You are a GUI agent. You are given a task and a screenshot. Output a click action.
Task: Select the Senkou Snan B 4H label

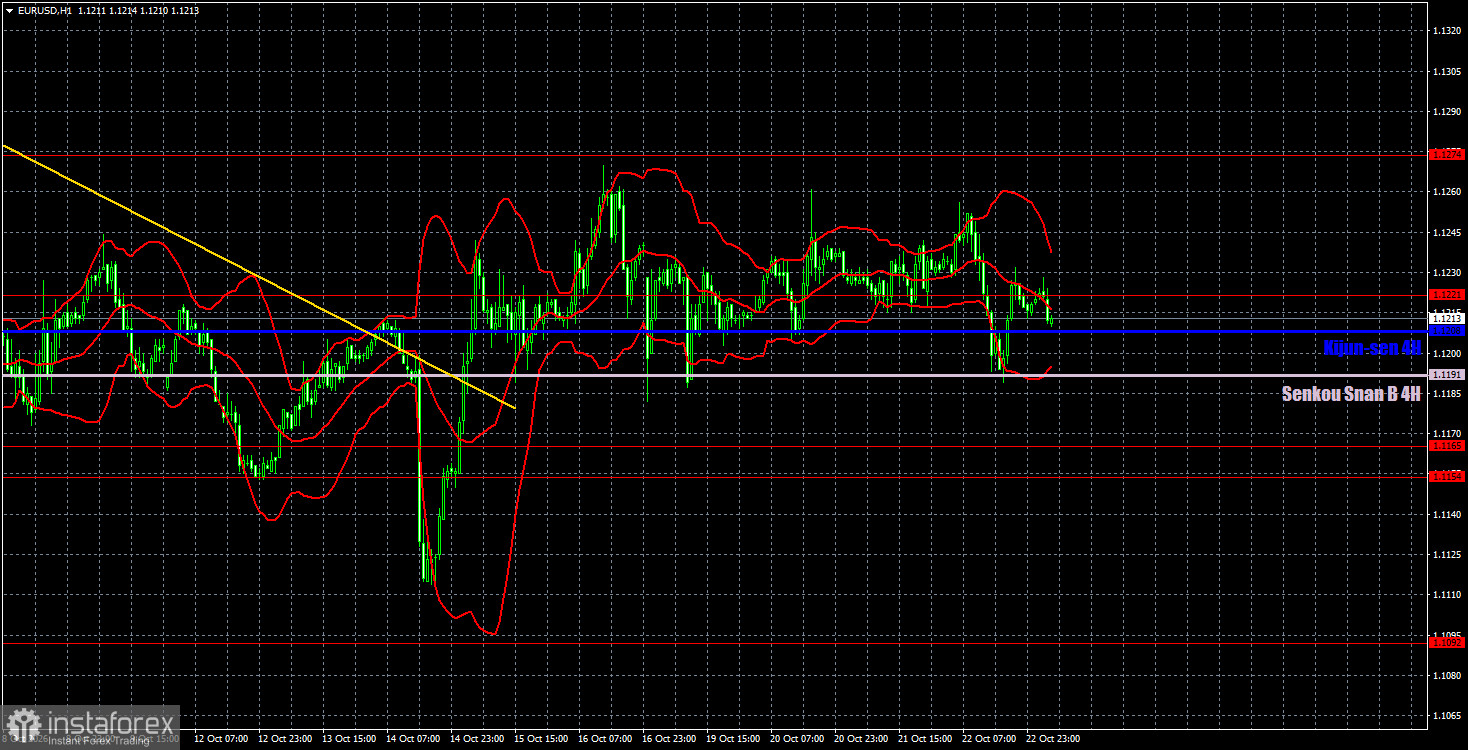tap(1351, 394)
